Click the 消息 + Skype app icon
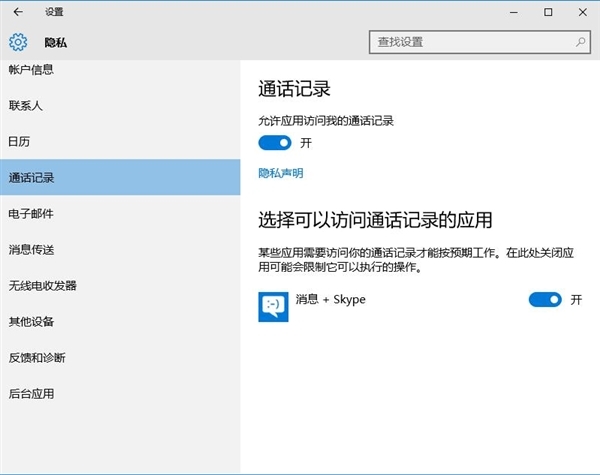This screenshot has height=475, width=600. 273,305
